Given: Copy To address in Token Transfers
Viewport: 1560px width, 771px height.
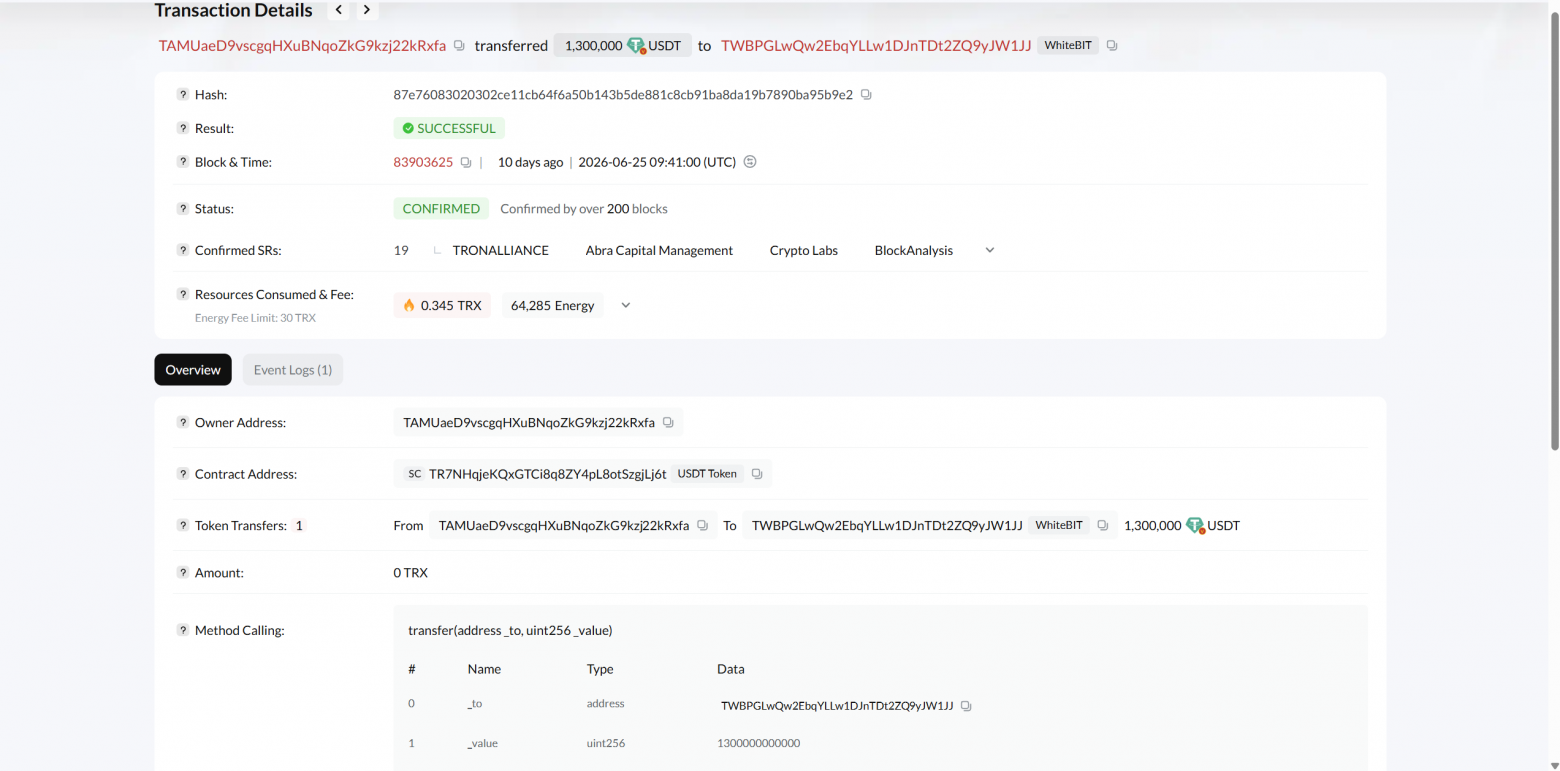Looking at the screenshot, I should click(x=1102, y=525).
